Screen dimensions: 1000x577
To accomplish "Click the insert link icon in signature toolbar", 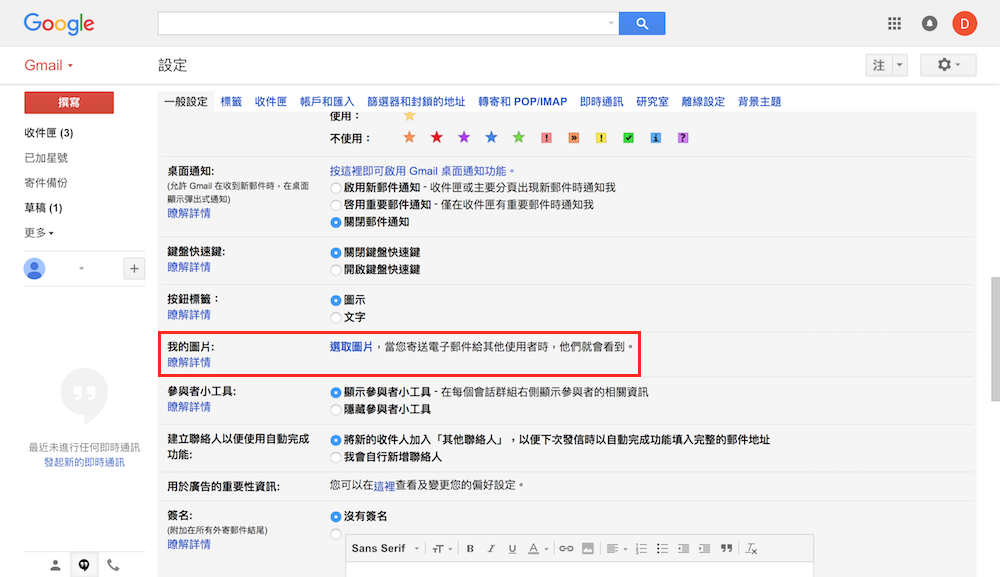I will pos(566,548).
